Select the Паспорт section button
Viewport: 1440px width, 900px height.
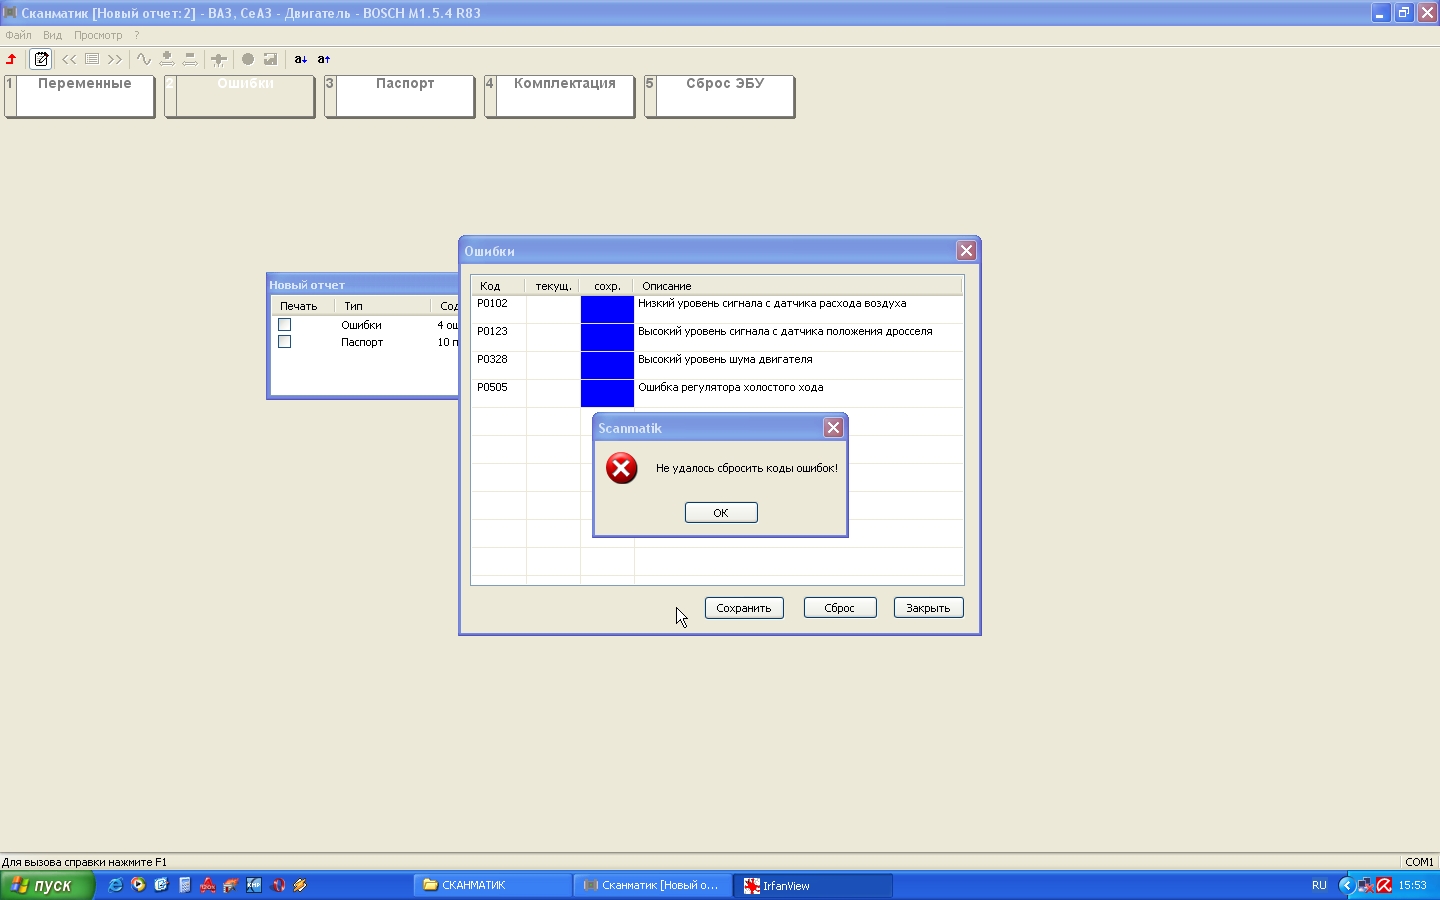(400, 96)
